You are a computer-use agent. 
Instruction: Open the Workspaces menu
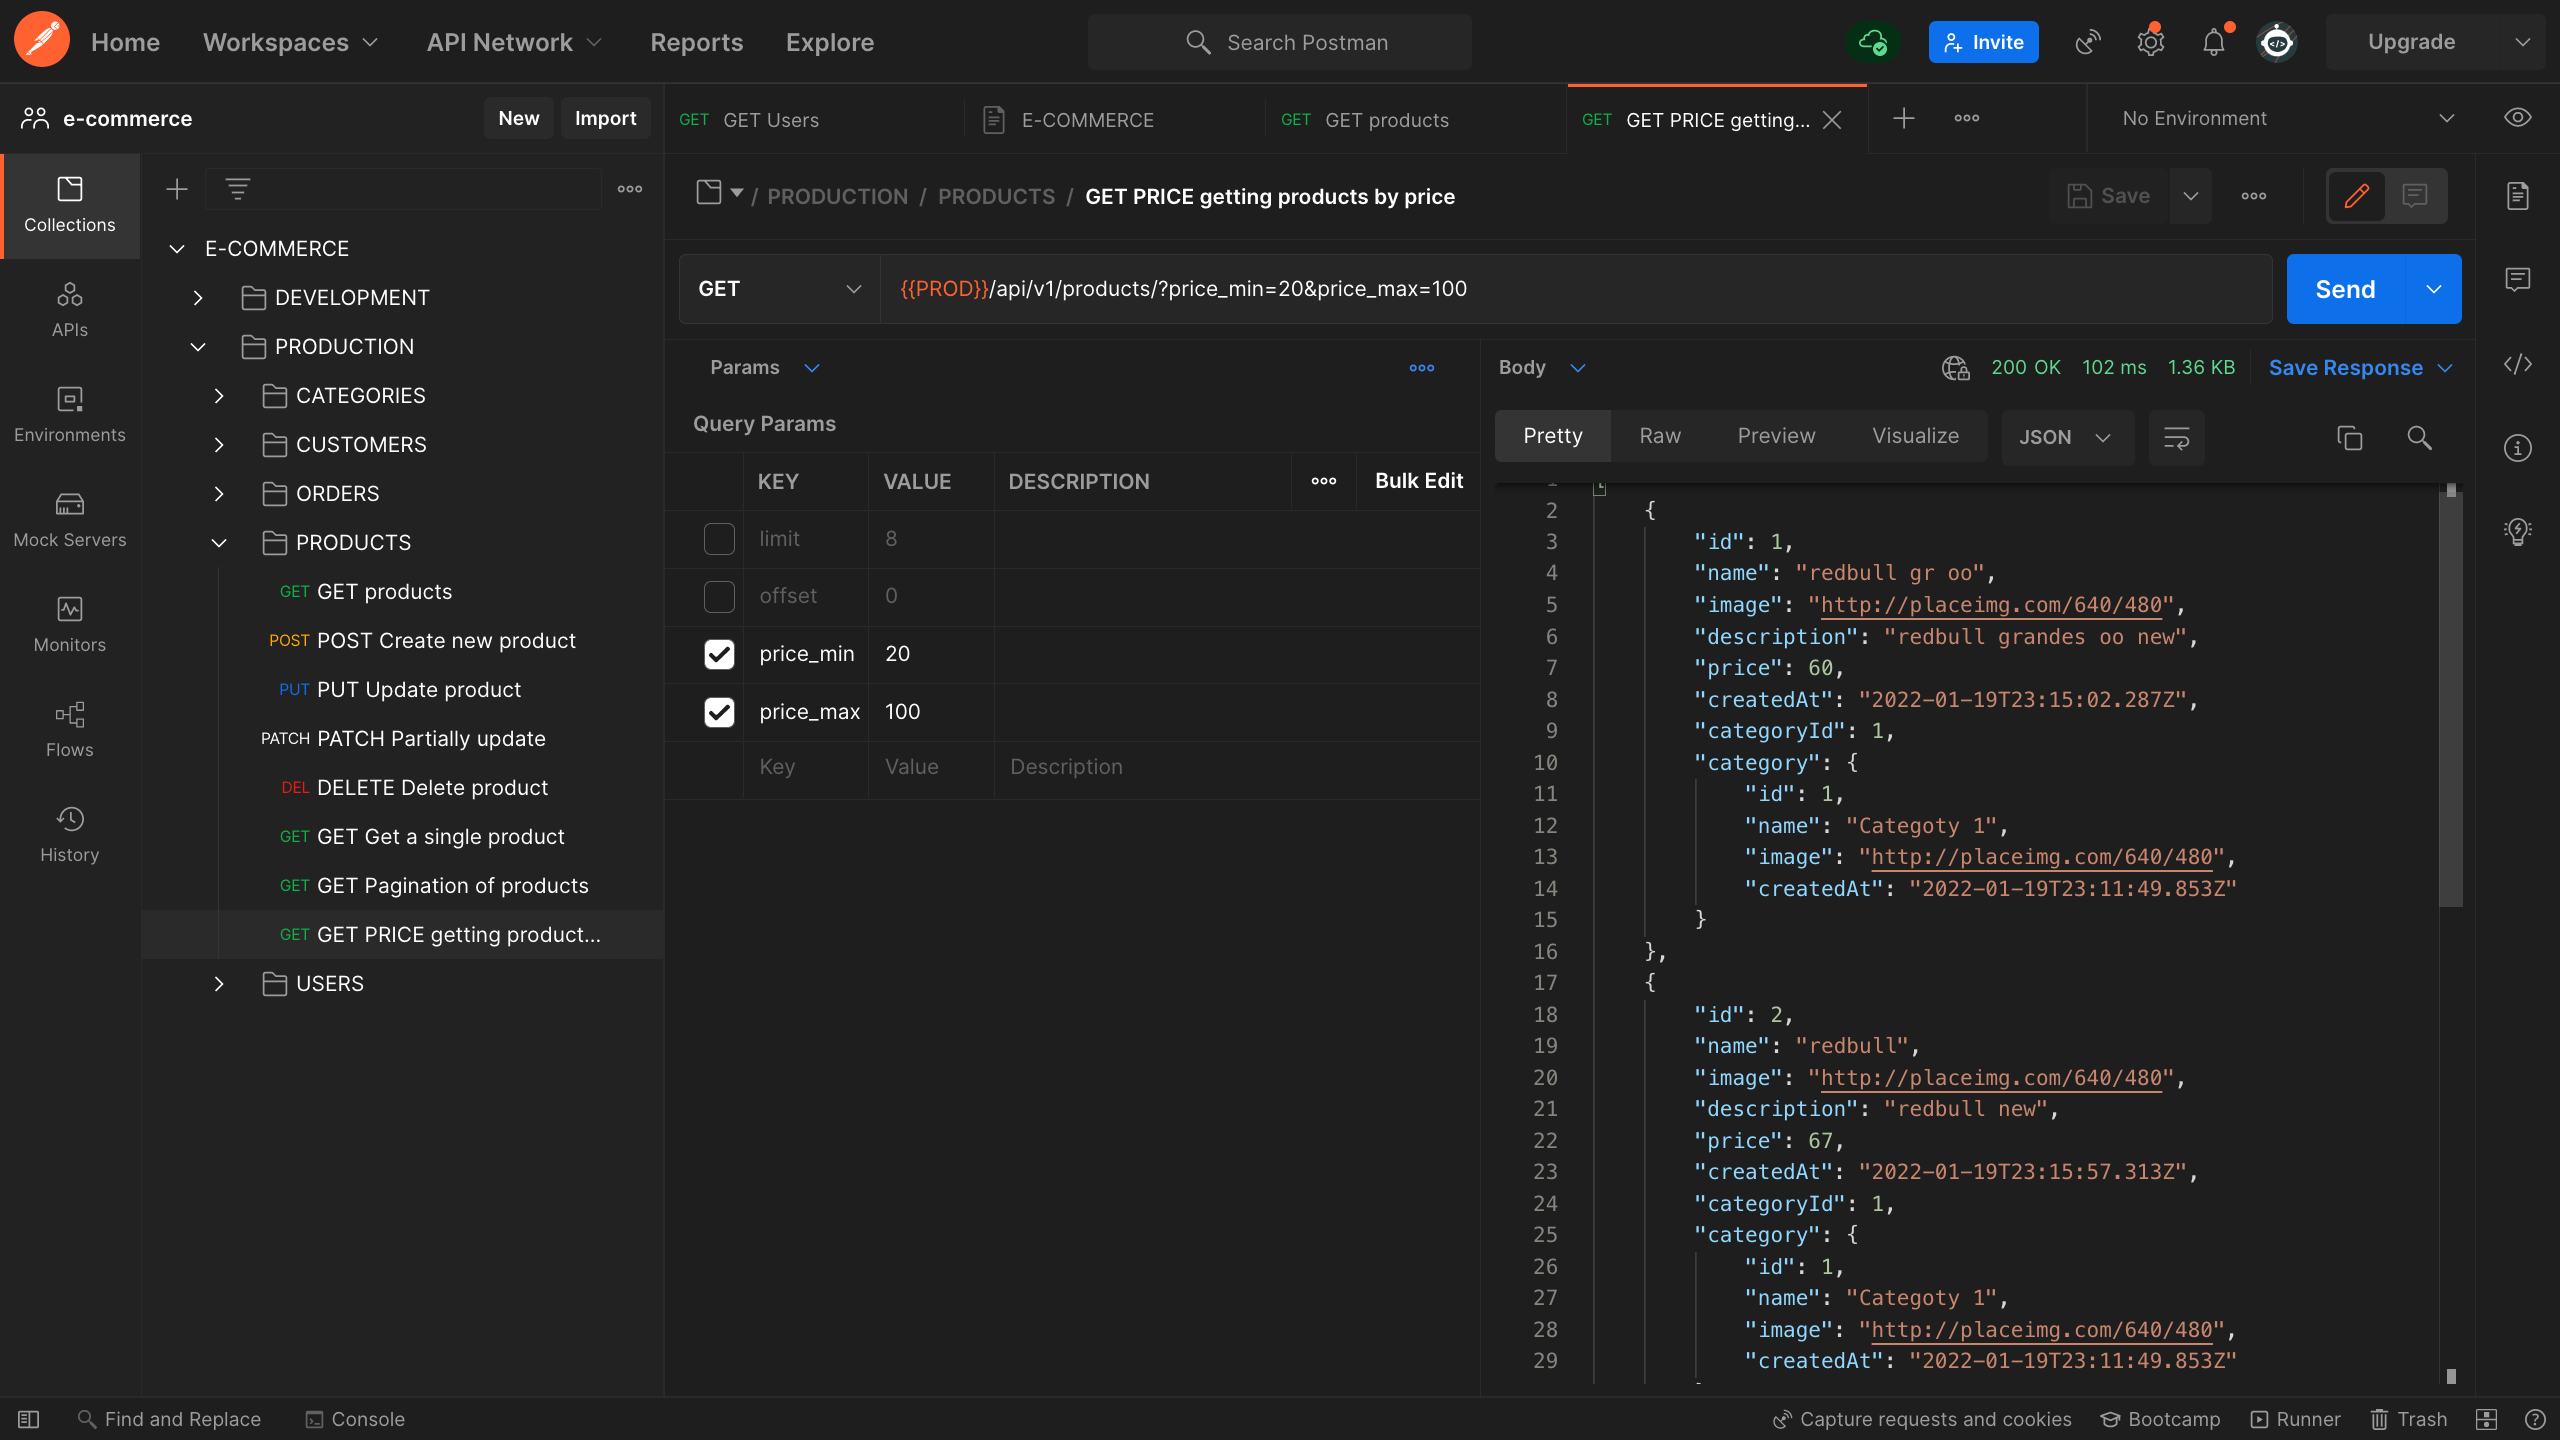pyautogui.click(x=290, y=42)
